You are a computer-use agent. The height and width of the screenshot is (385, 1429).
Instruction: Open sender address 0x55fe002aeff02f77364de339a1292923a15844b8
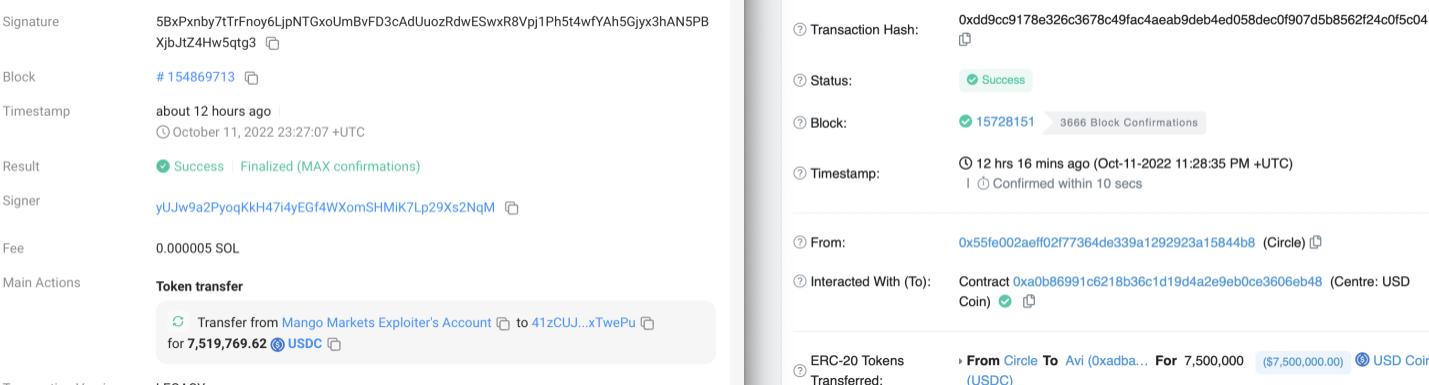tap(1107, 241)
